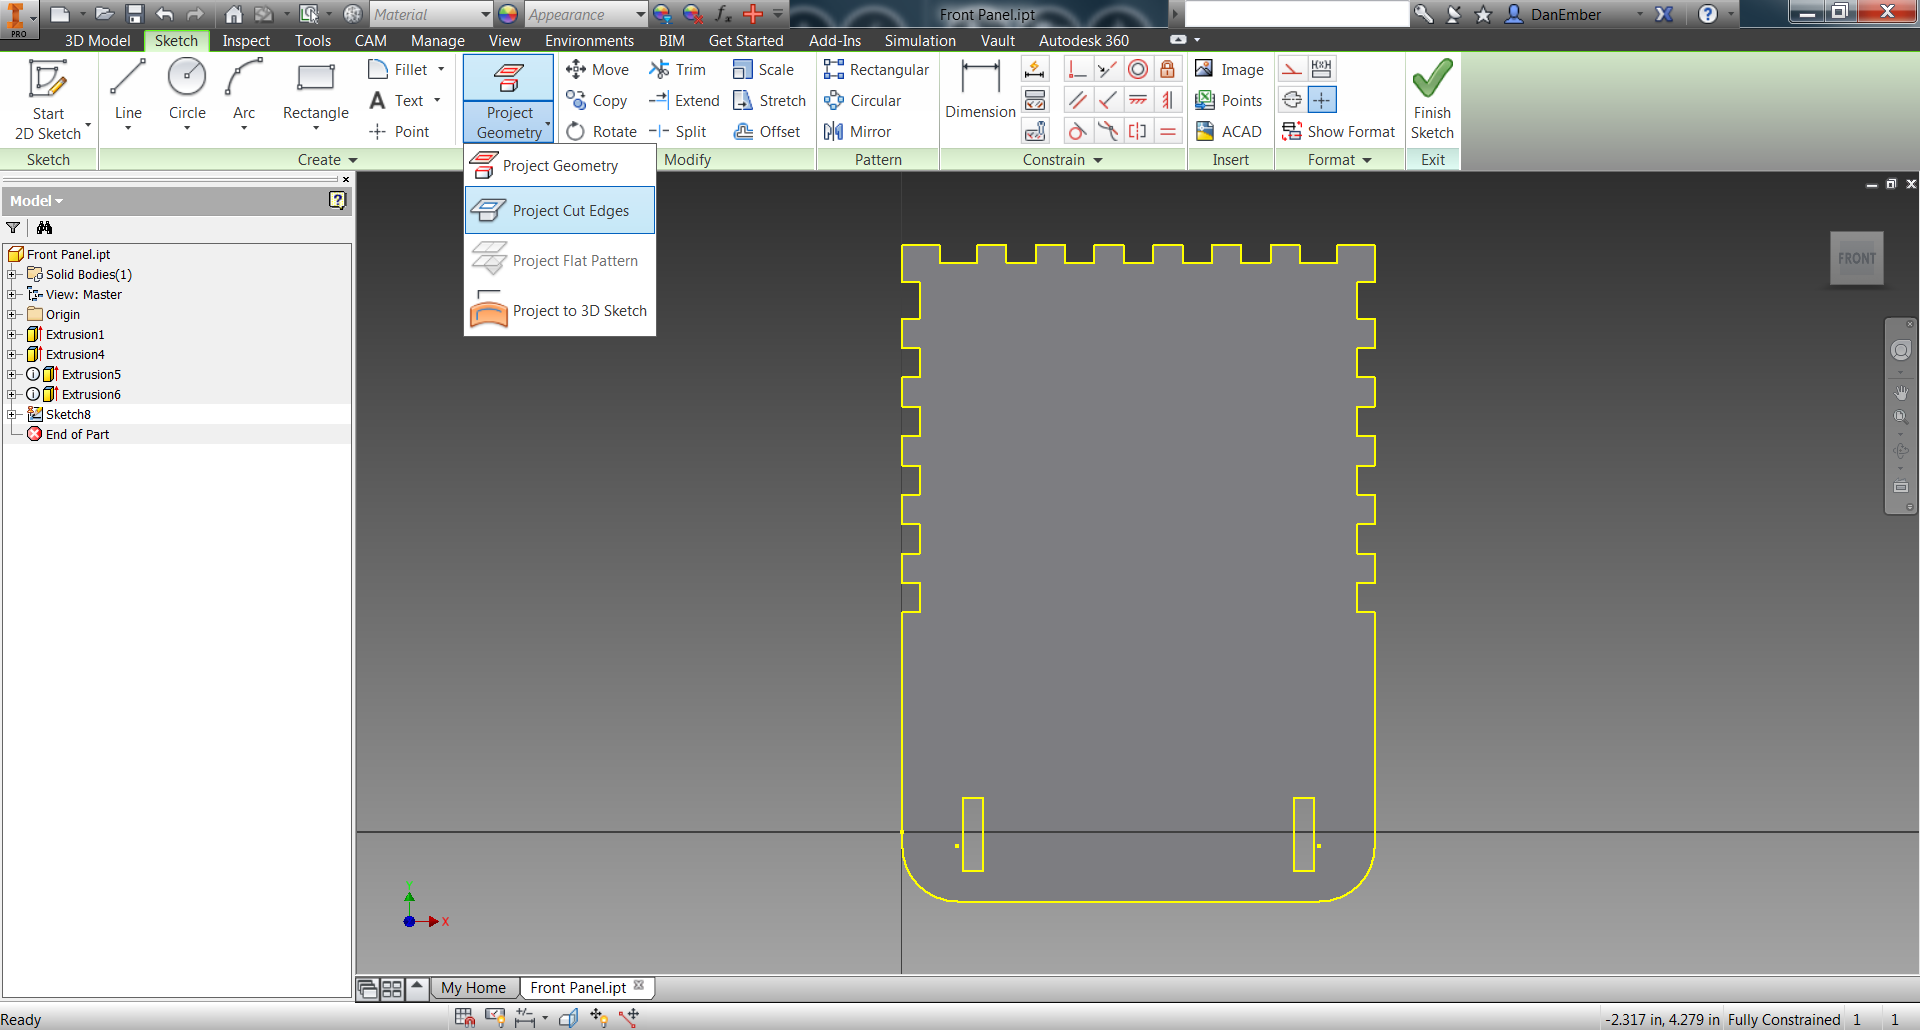Toggle the Centerline format button
The height and width of the screenshot is (1030, 1920).
click(1292, 100)
